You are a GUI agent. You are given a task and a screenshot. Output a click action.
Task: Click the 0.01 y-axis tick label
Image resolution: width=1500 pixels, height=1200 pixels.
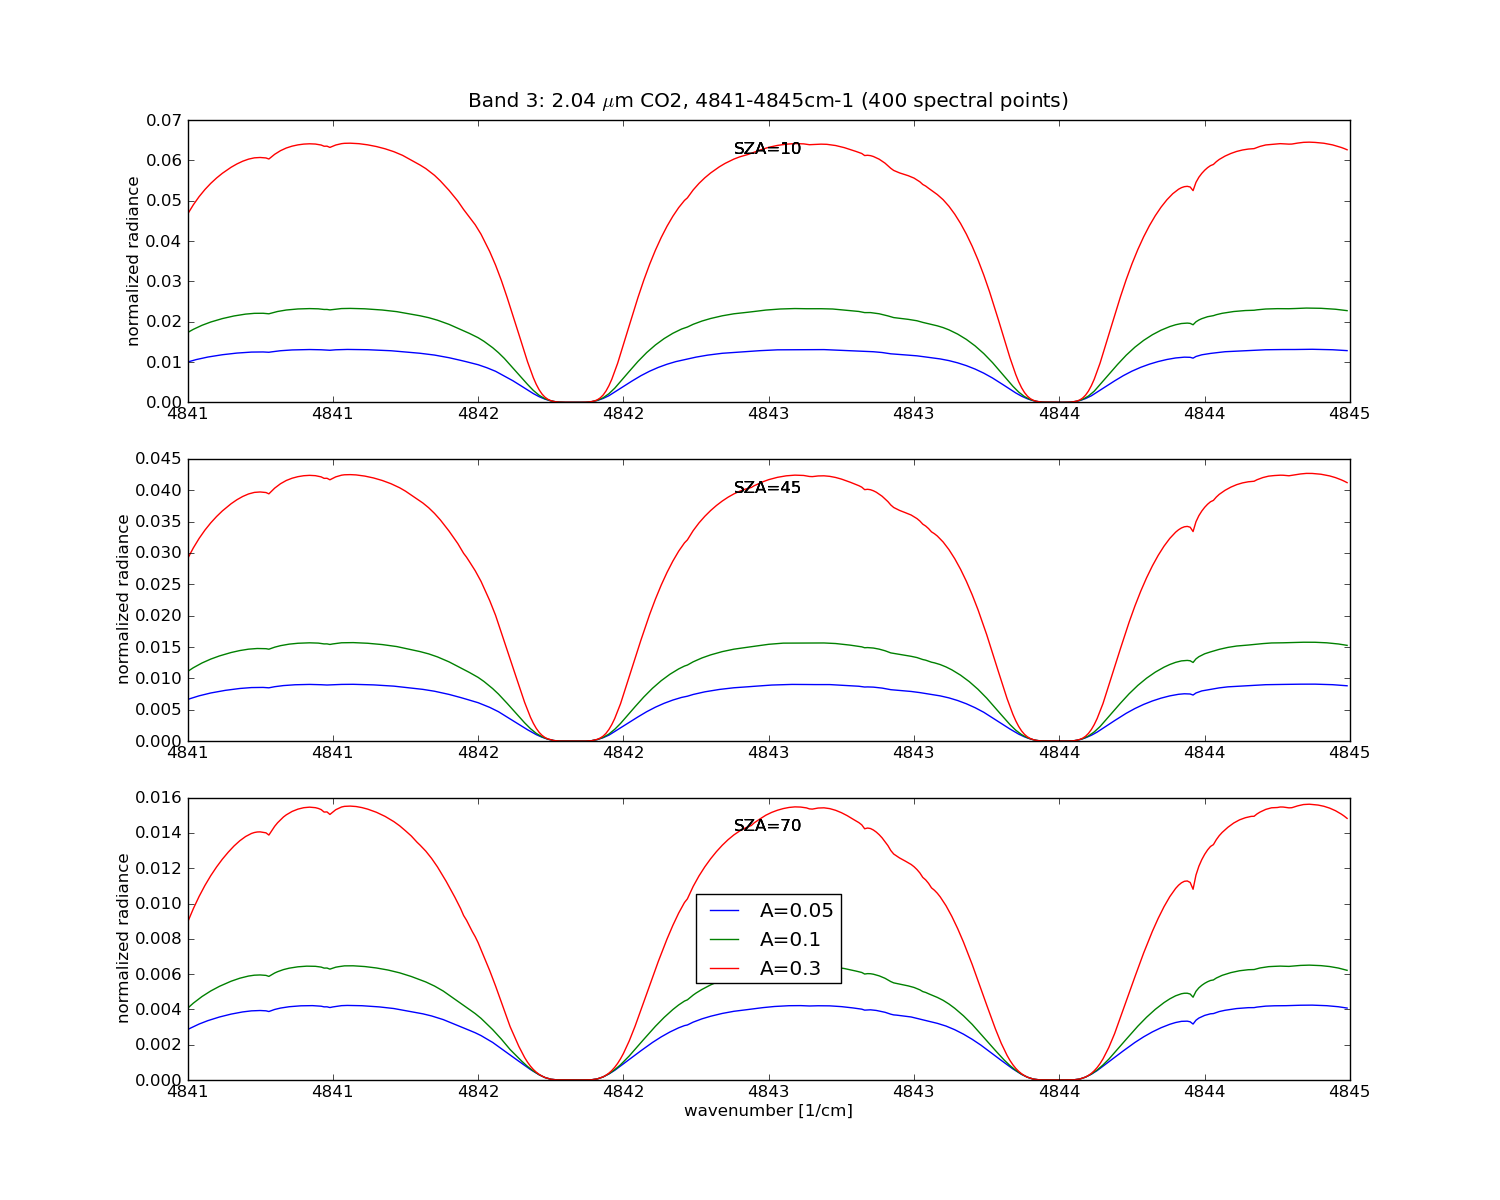163,362
